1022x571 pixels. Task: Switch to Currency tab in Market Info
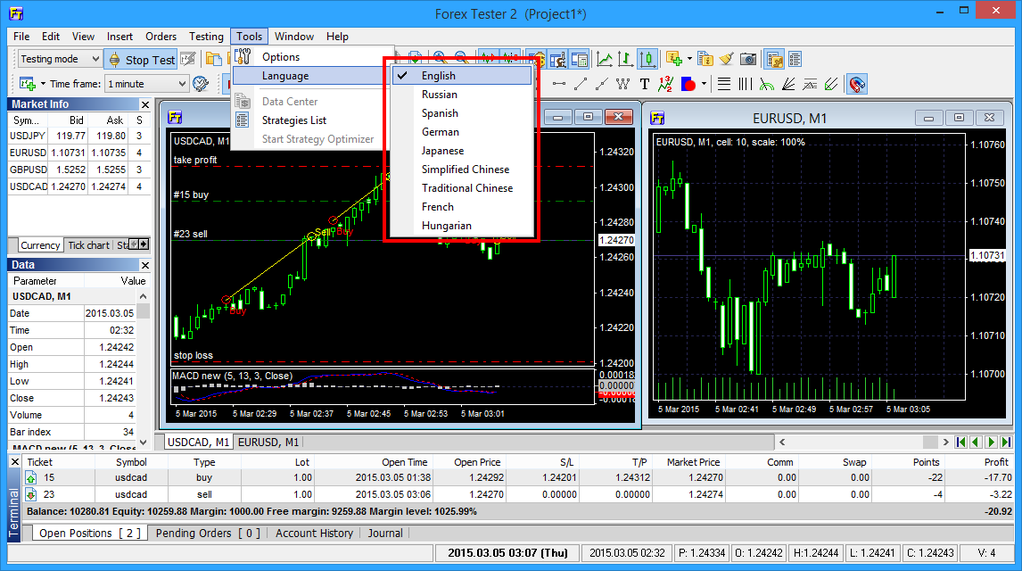pos(40,245)
